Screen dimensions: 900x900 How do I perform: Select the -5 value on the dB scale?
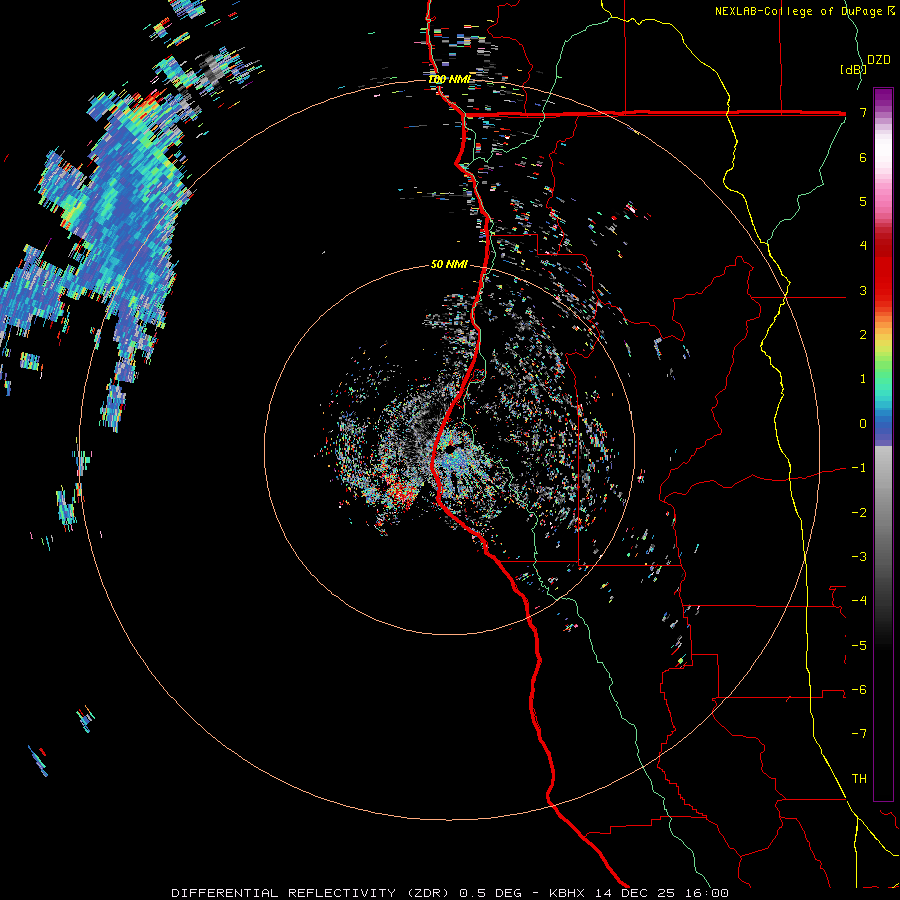pyautogui.click(x=859, y=646)
